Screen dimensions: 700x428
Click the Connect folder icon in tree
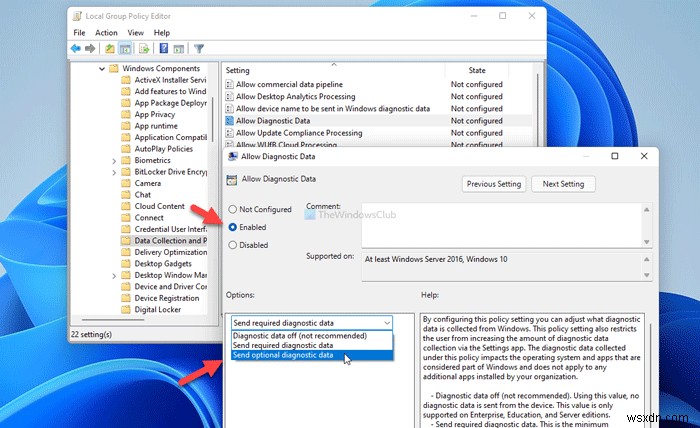(126, 218)
